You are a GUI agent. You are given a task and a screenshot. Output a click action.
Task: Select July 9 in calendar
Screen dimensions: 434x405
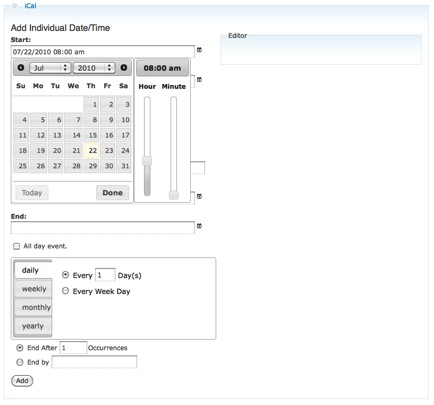[x=108, y=120]
